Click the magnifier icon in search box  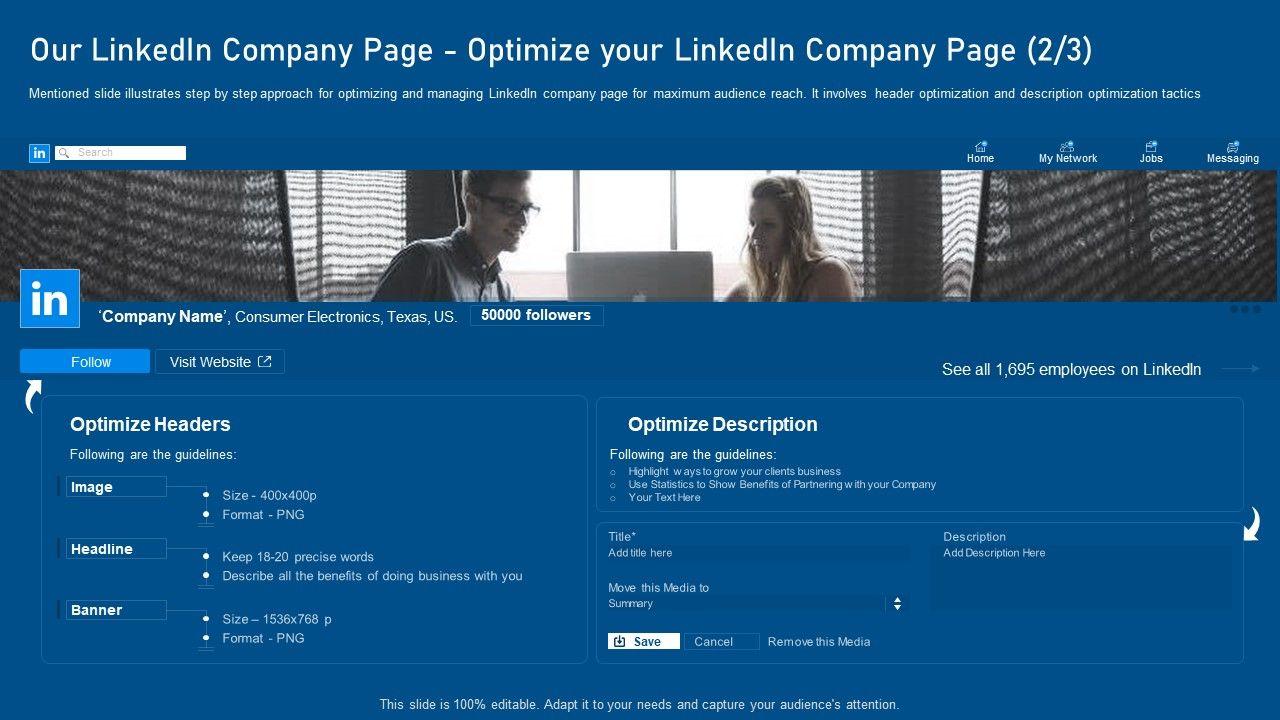coord(64,153)
